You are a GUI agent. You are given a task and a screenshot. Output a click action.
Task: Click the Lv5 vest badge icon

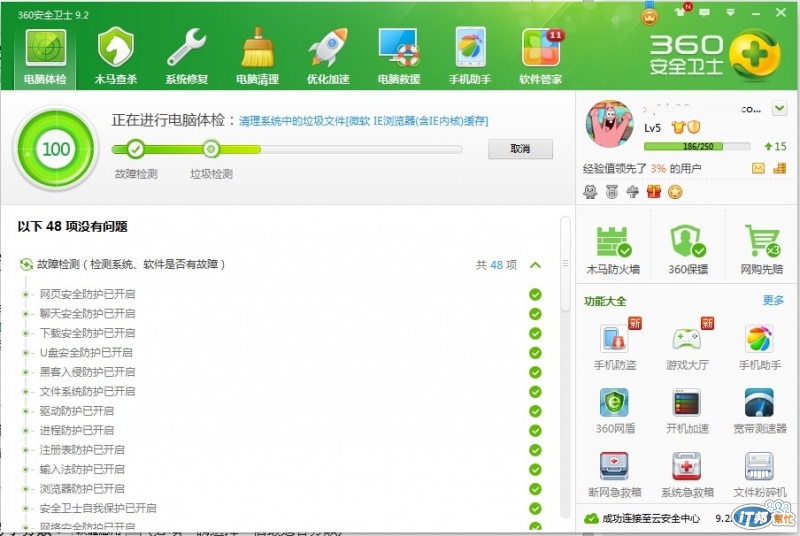click(x=678, y=127)
